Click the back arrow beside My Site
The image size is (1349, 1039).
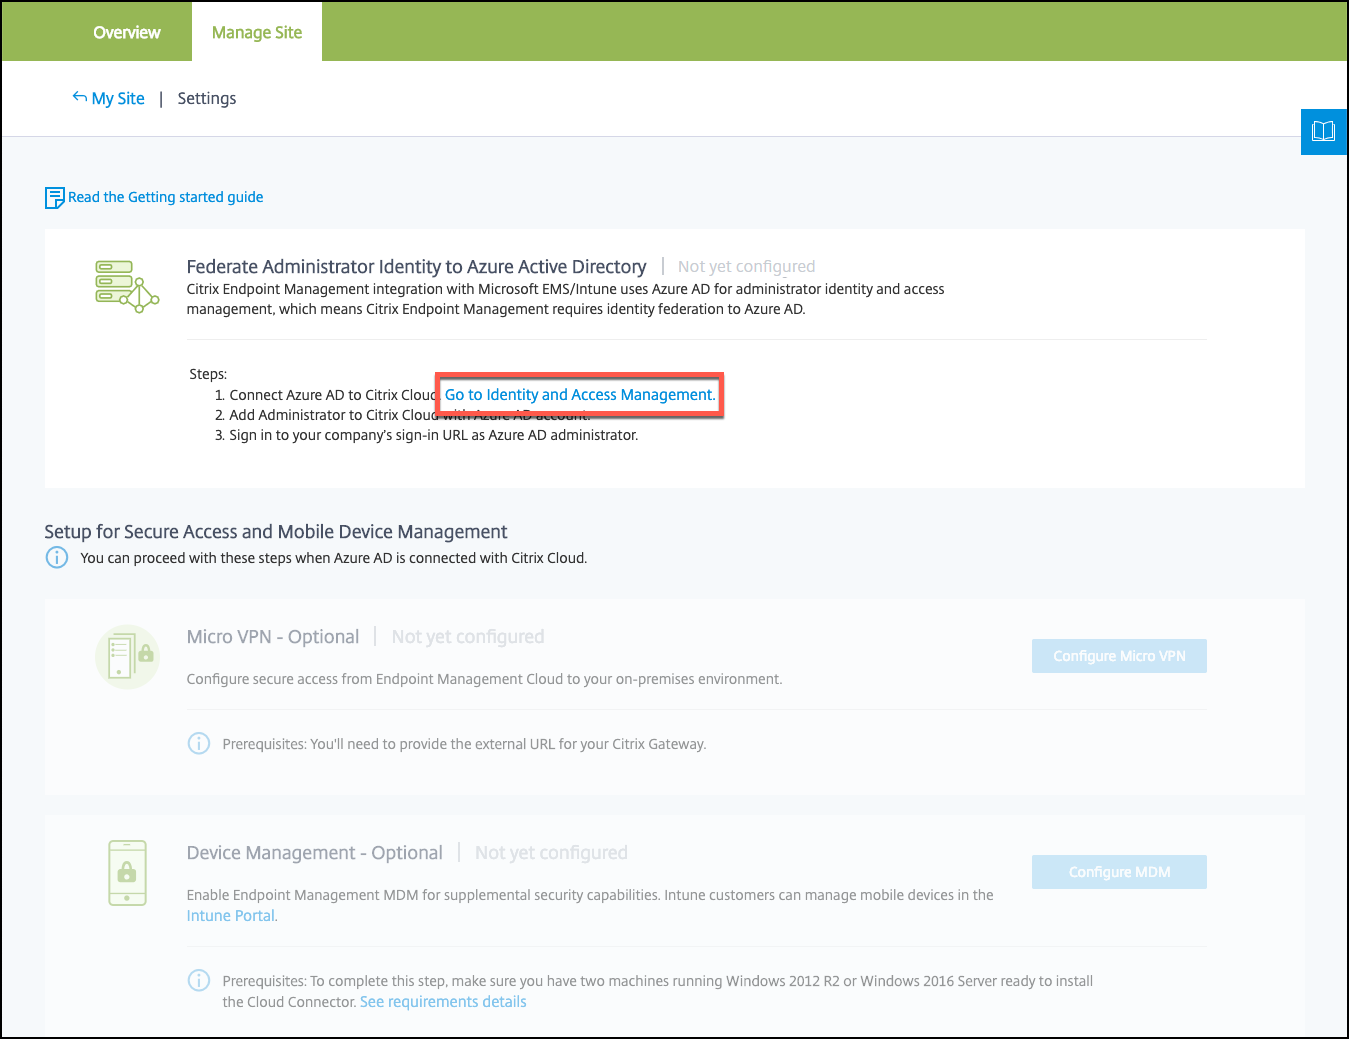pos(80,97)
